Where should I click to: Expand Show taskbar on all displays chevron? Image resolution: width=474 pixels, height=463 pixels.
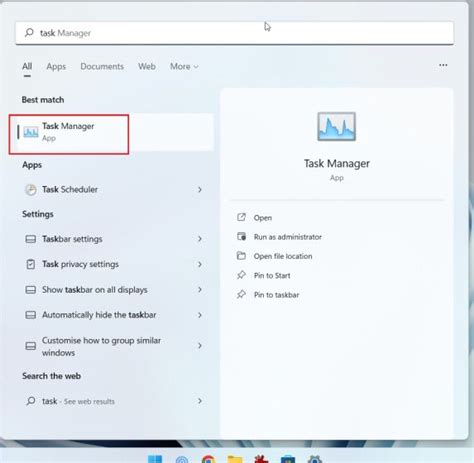click(200, 290)
